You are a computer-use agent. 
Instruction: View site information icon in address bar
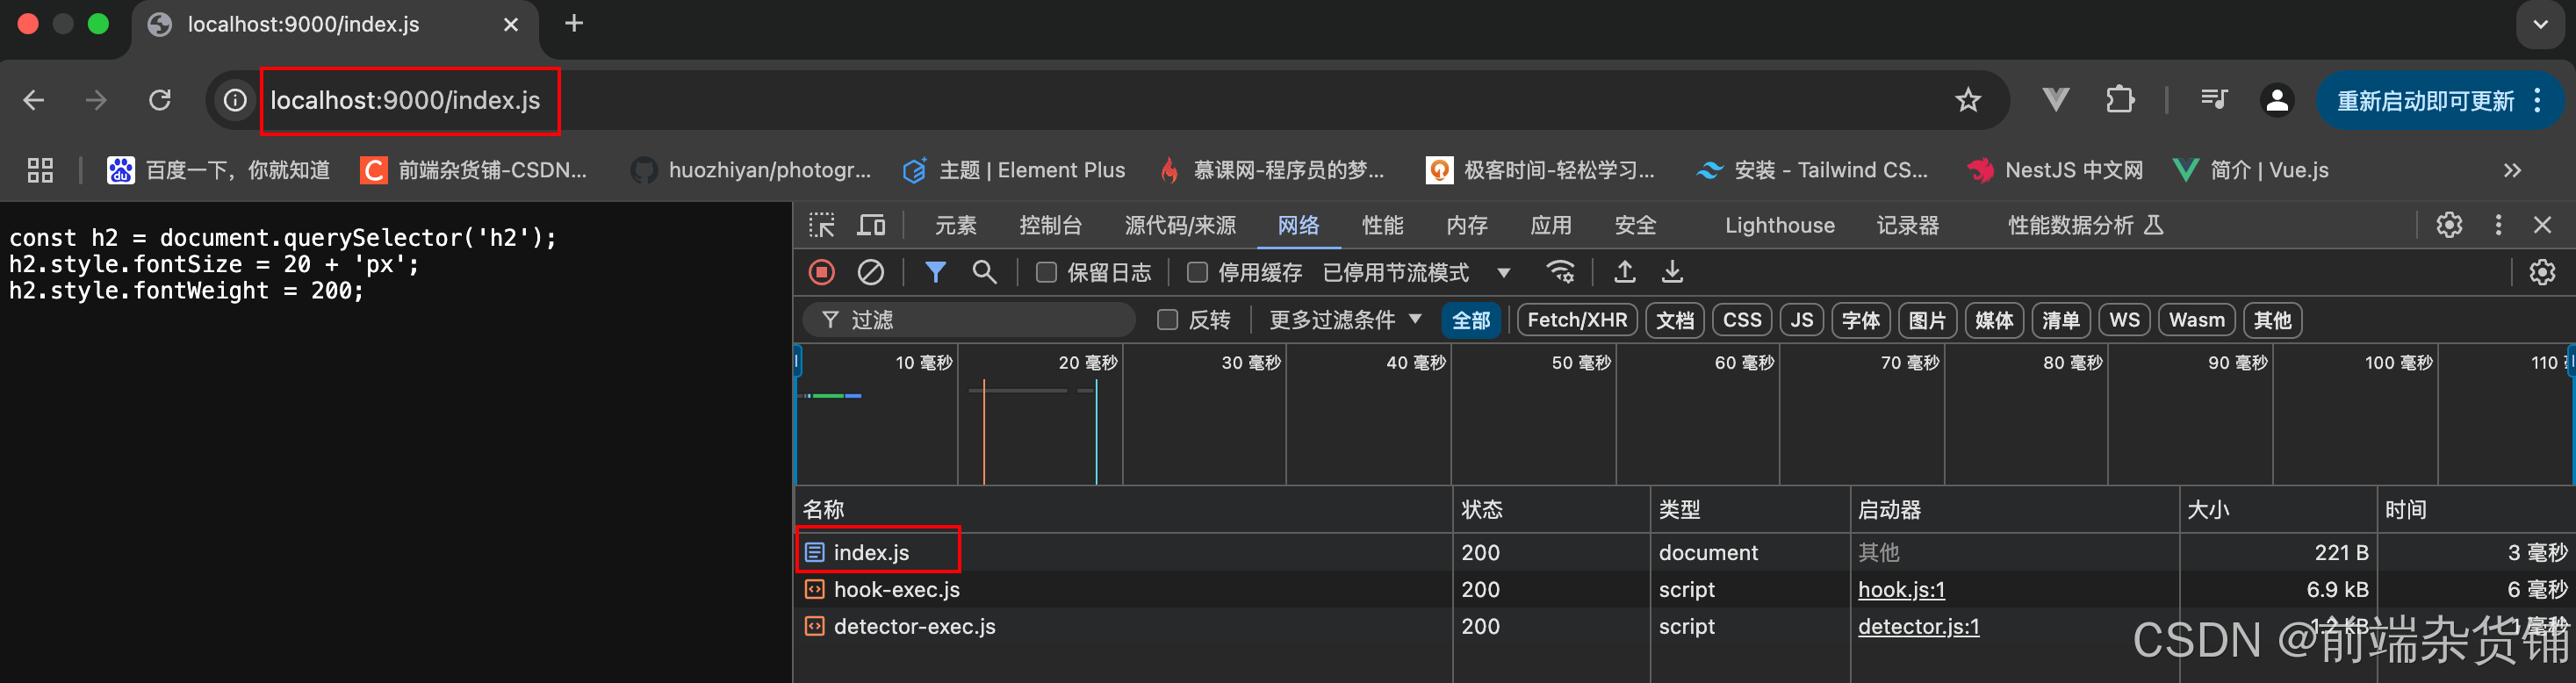235,100
